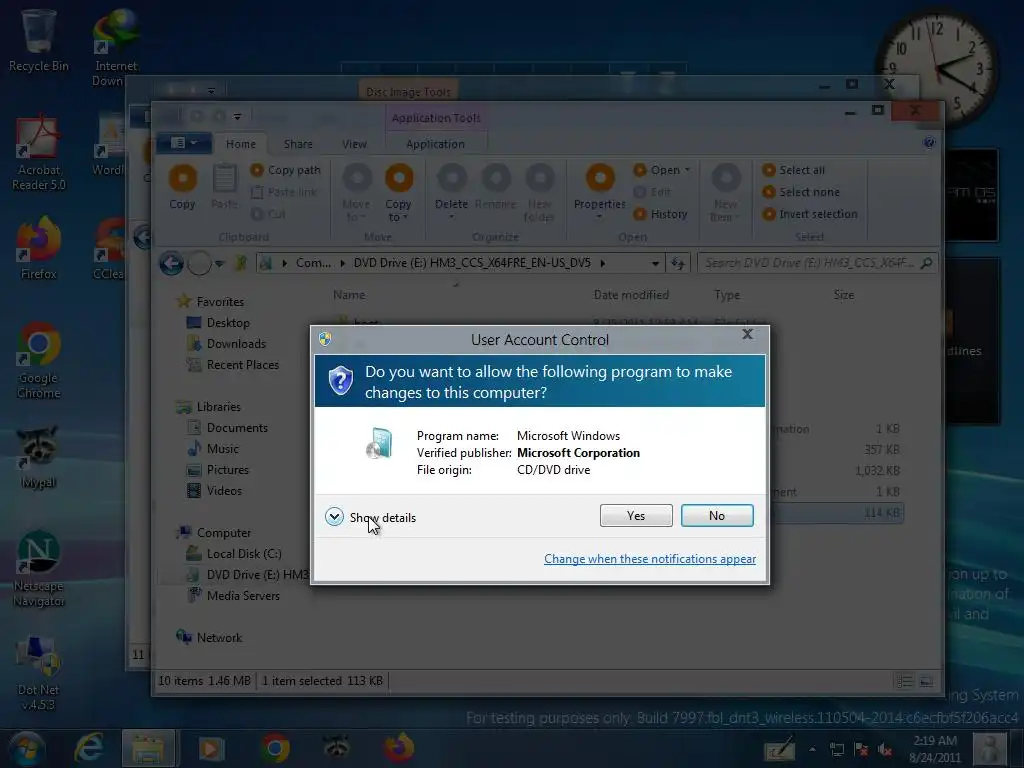Click the Date modified column header
This screenshot has width=1024, height=768.
[x=631, y=295]
